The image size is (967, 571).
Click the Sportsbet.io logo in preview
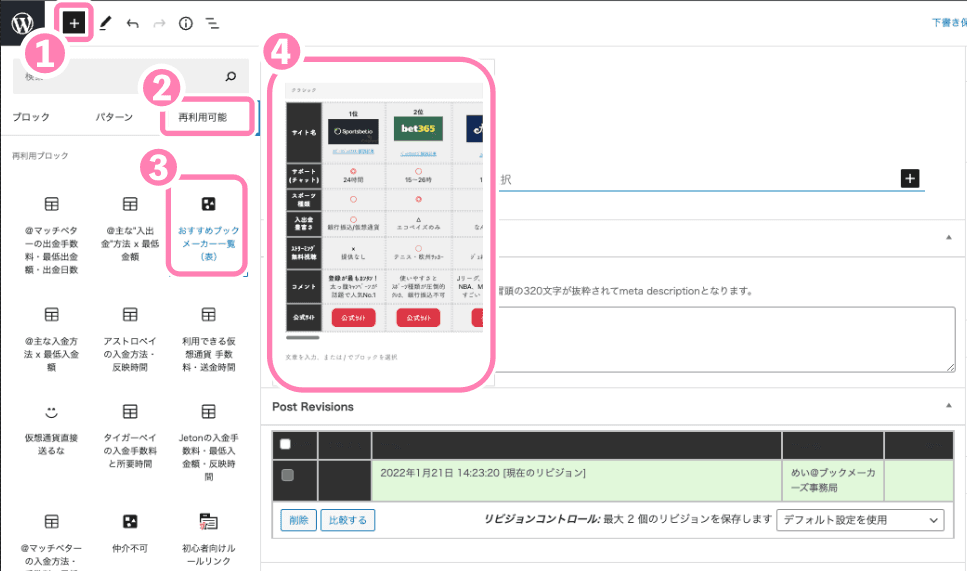(x=353, y=131)
